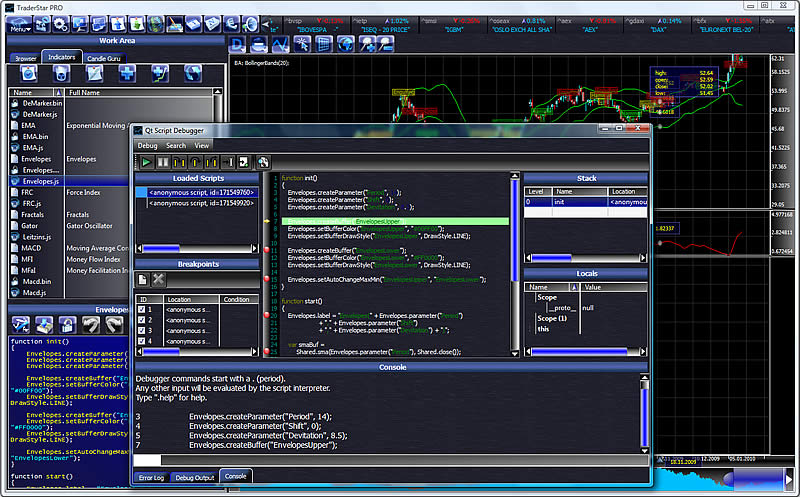Click the zoom in magnifier on chart toolbar

click(367, 44)
